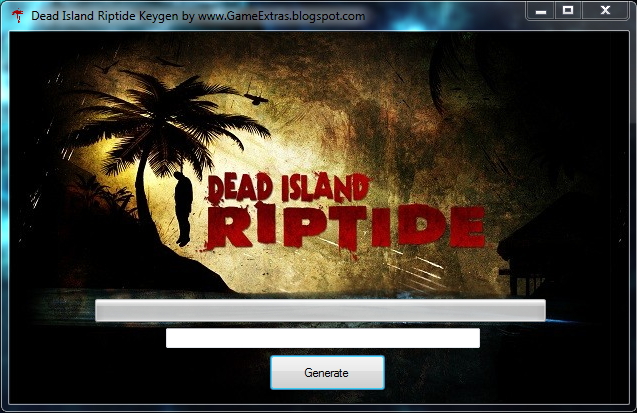Click the empty key output text field

pos(323,338)
